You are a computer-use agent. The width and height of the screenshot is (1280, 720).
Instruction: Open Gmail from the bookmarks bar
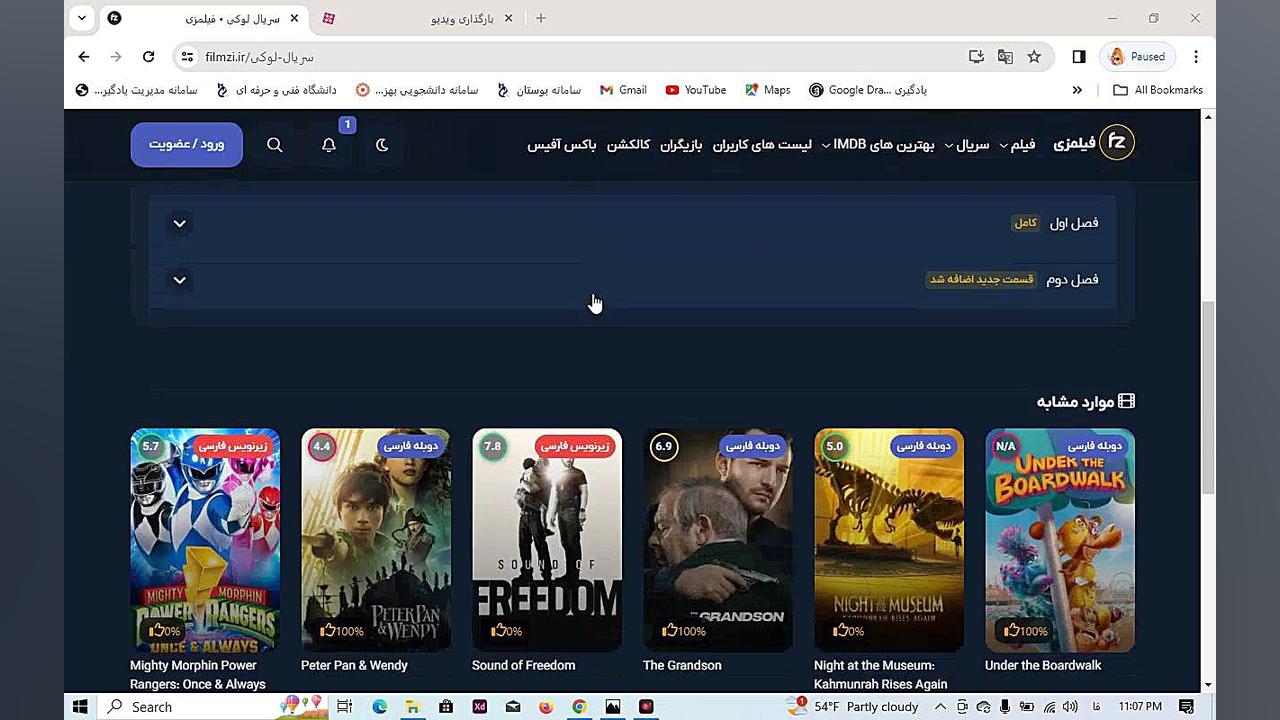(622, 90)
